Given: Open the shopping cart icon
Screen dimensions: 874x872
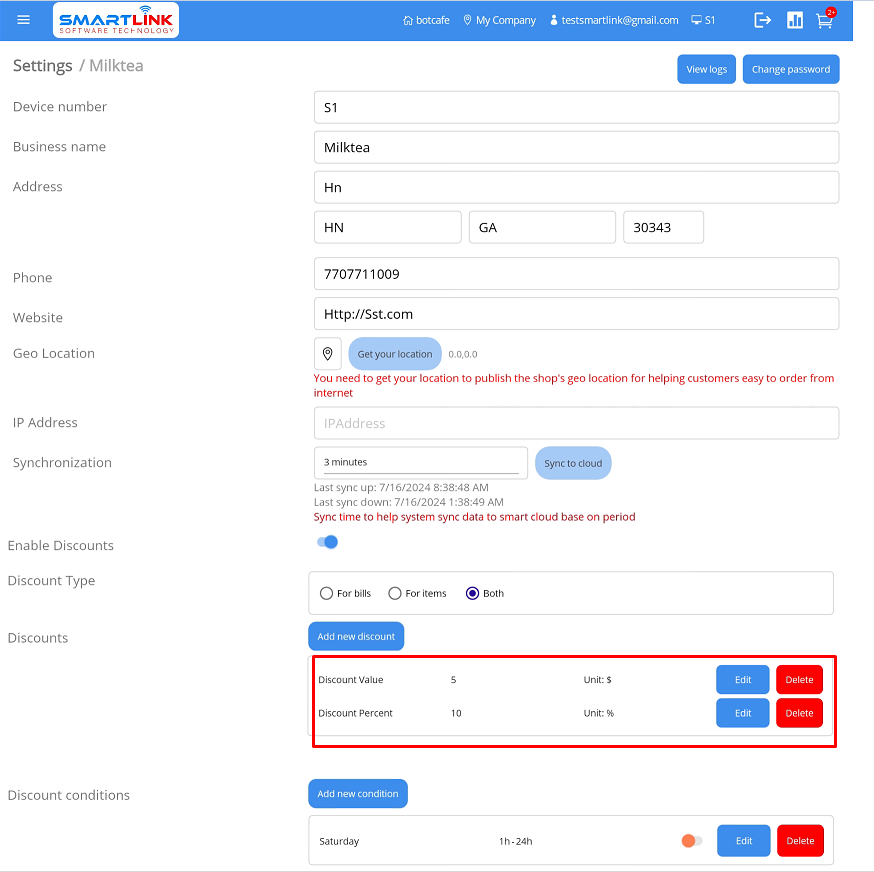Looking at the screenshot, I should coord(824,20).
